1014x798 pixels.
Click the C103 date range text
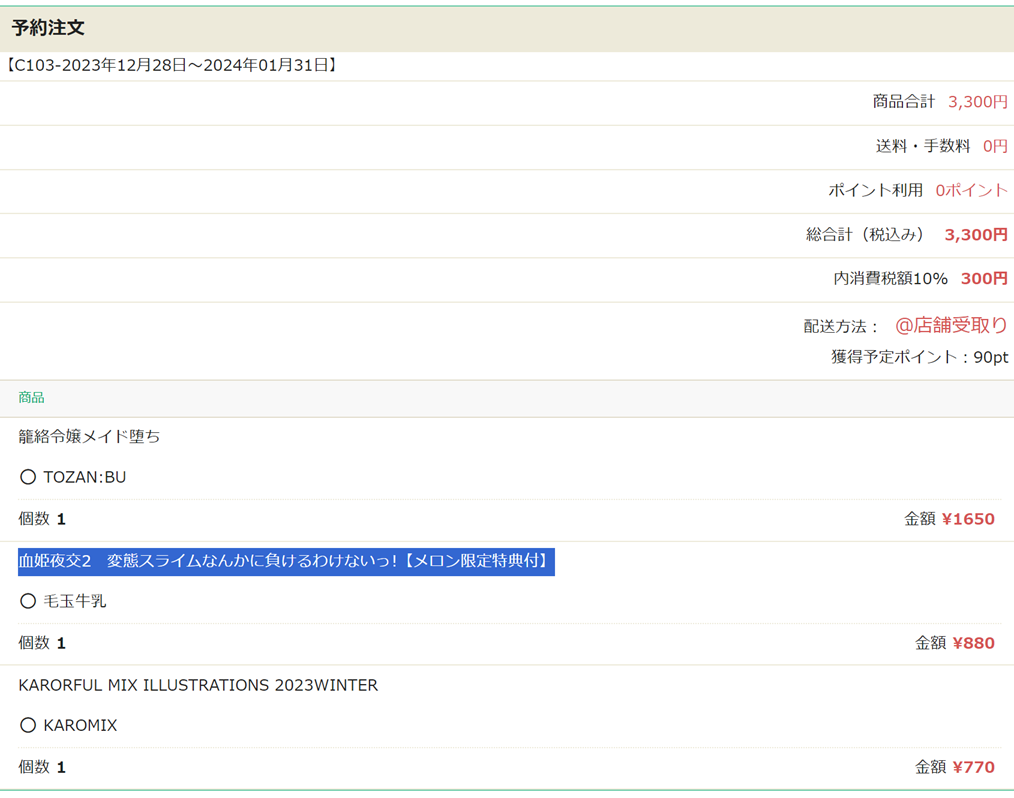(171, 66)
